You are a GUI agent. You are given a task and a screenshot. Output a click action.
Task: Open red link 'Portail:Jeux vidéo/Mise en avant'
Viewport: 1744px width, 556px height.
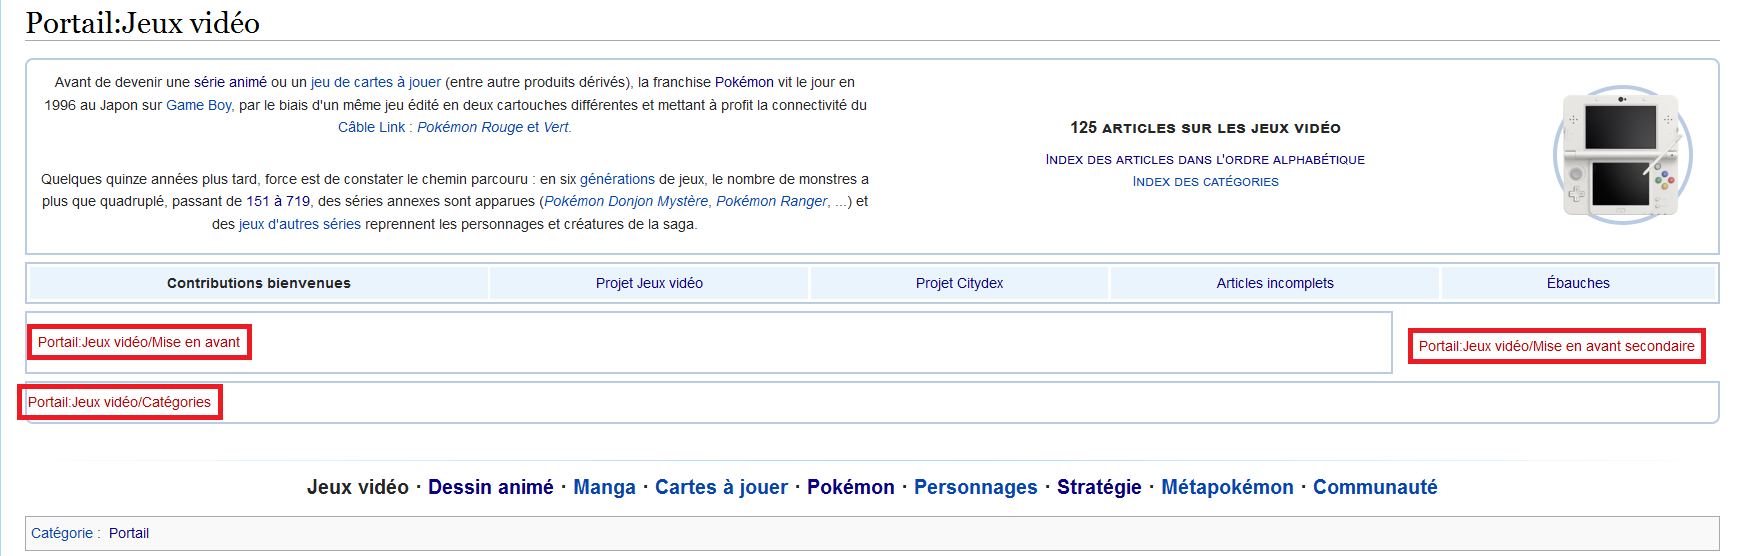[x=139, y=342]
